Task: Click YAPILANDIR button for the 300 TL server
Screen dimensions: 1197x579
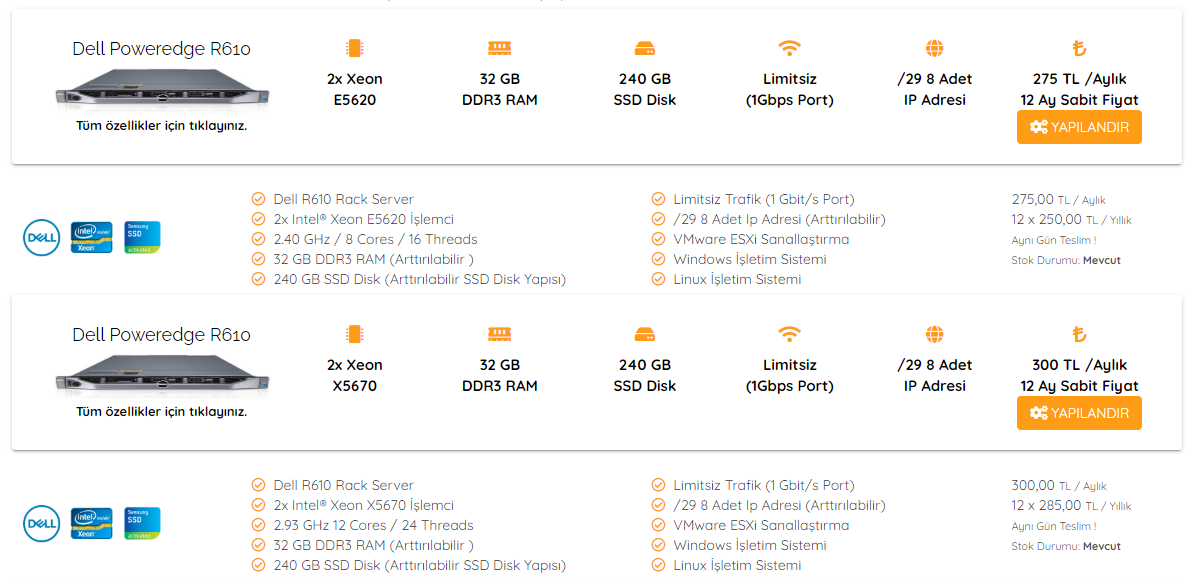Action: [x=1079, y=413]
